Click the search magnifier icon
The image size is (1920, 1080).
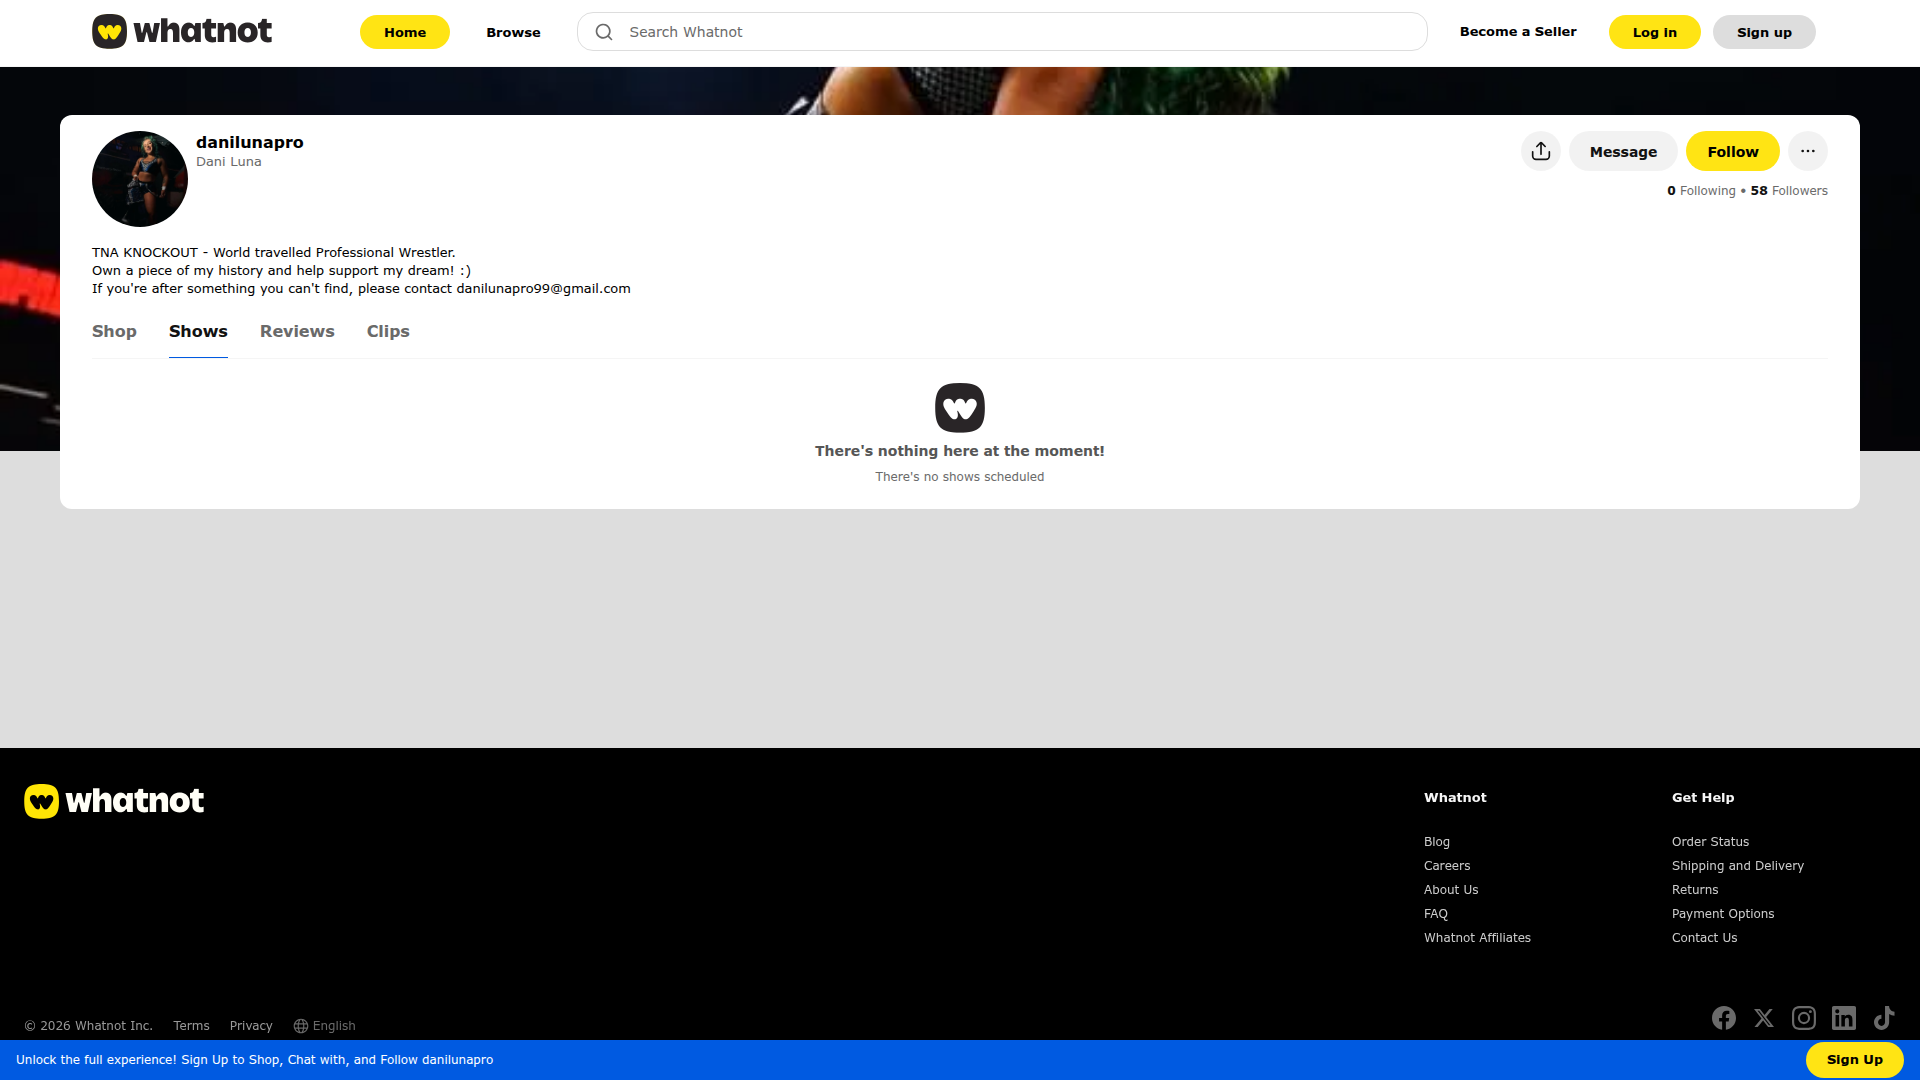tap(604, 32)
